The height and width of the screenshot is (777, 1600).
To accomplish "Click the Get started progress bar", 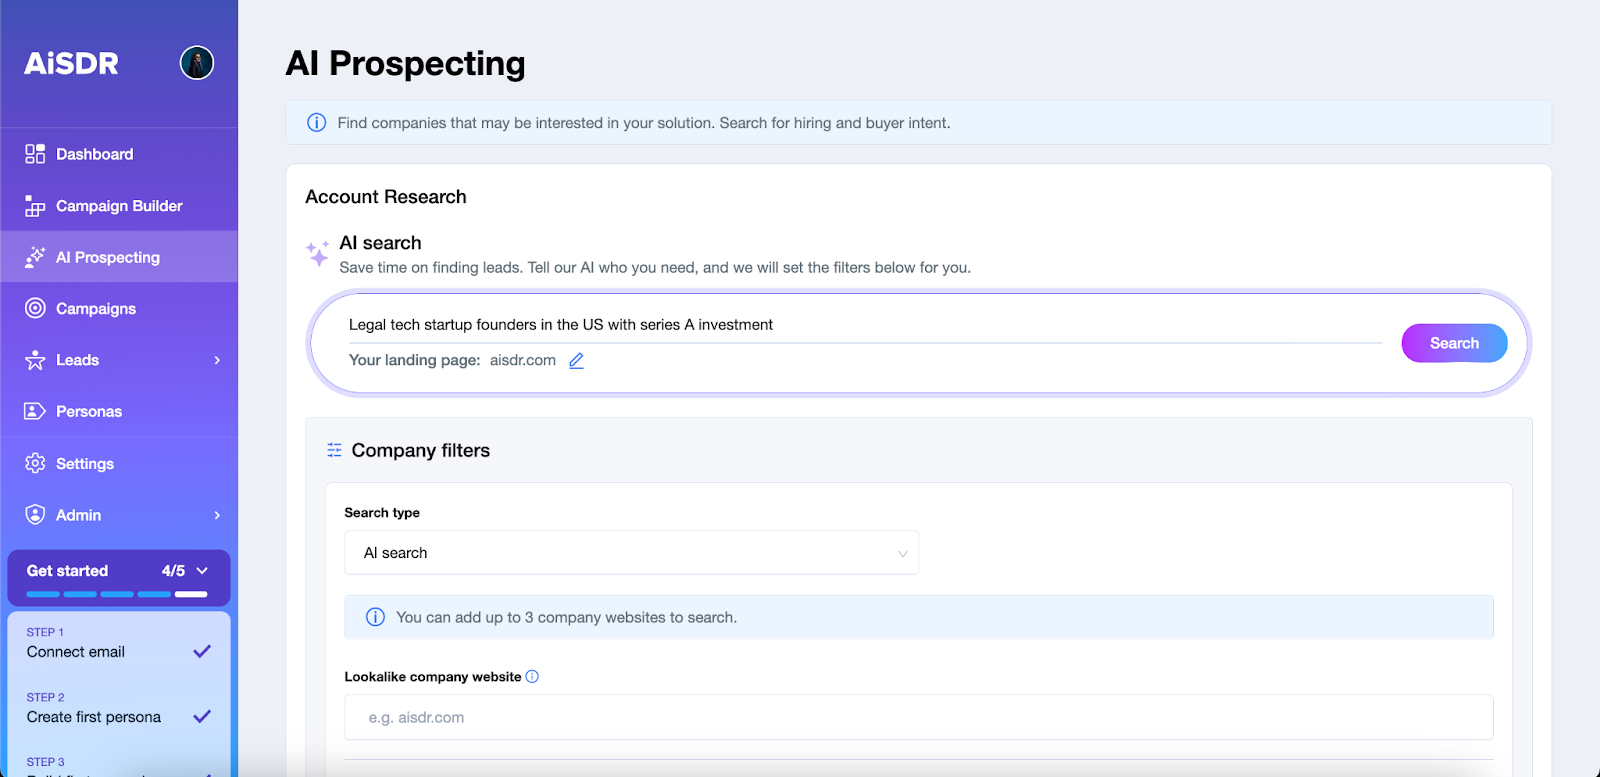I will 117,594.
